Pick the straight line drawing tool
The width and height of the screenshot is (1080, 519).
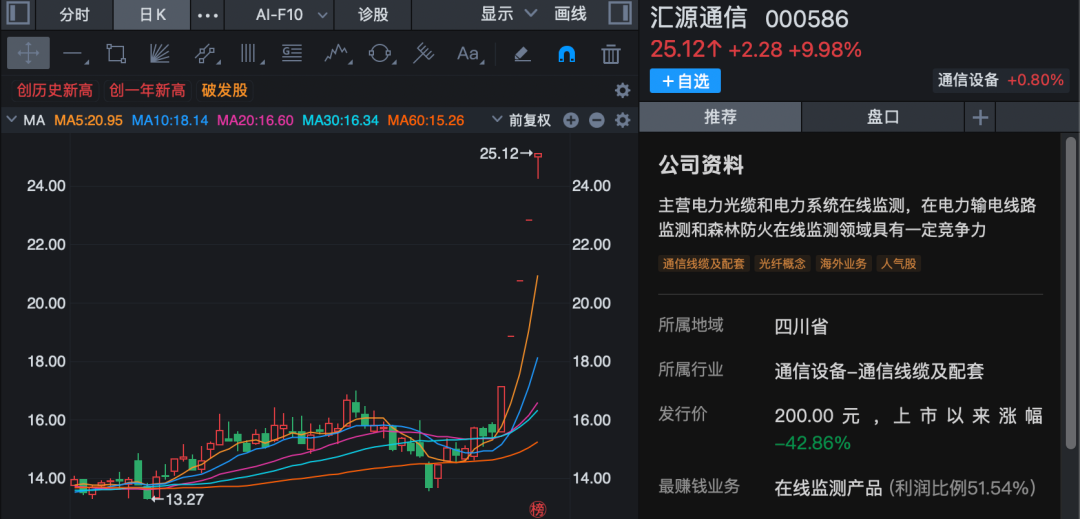(x=73, y=53)
